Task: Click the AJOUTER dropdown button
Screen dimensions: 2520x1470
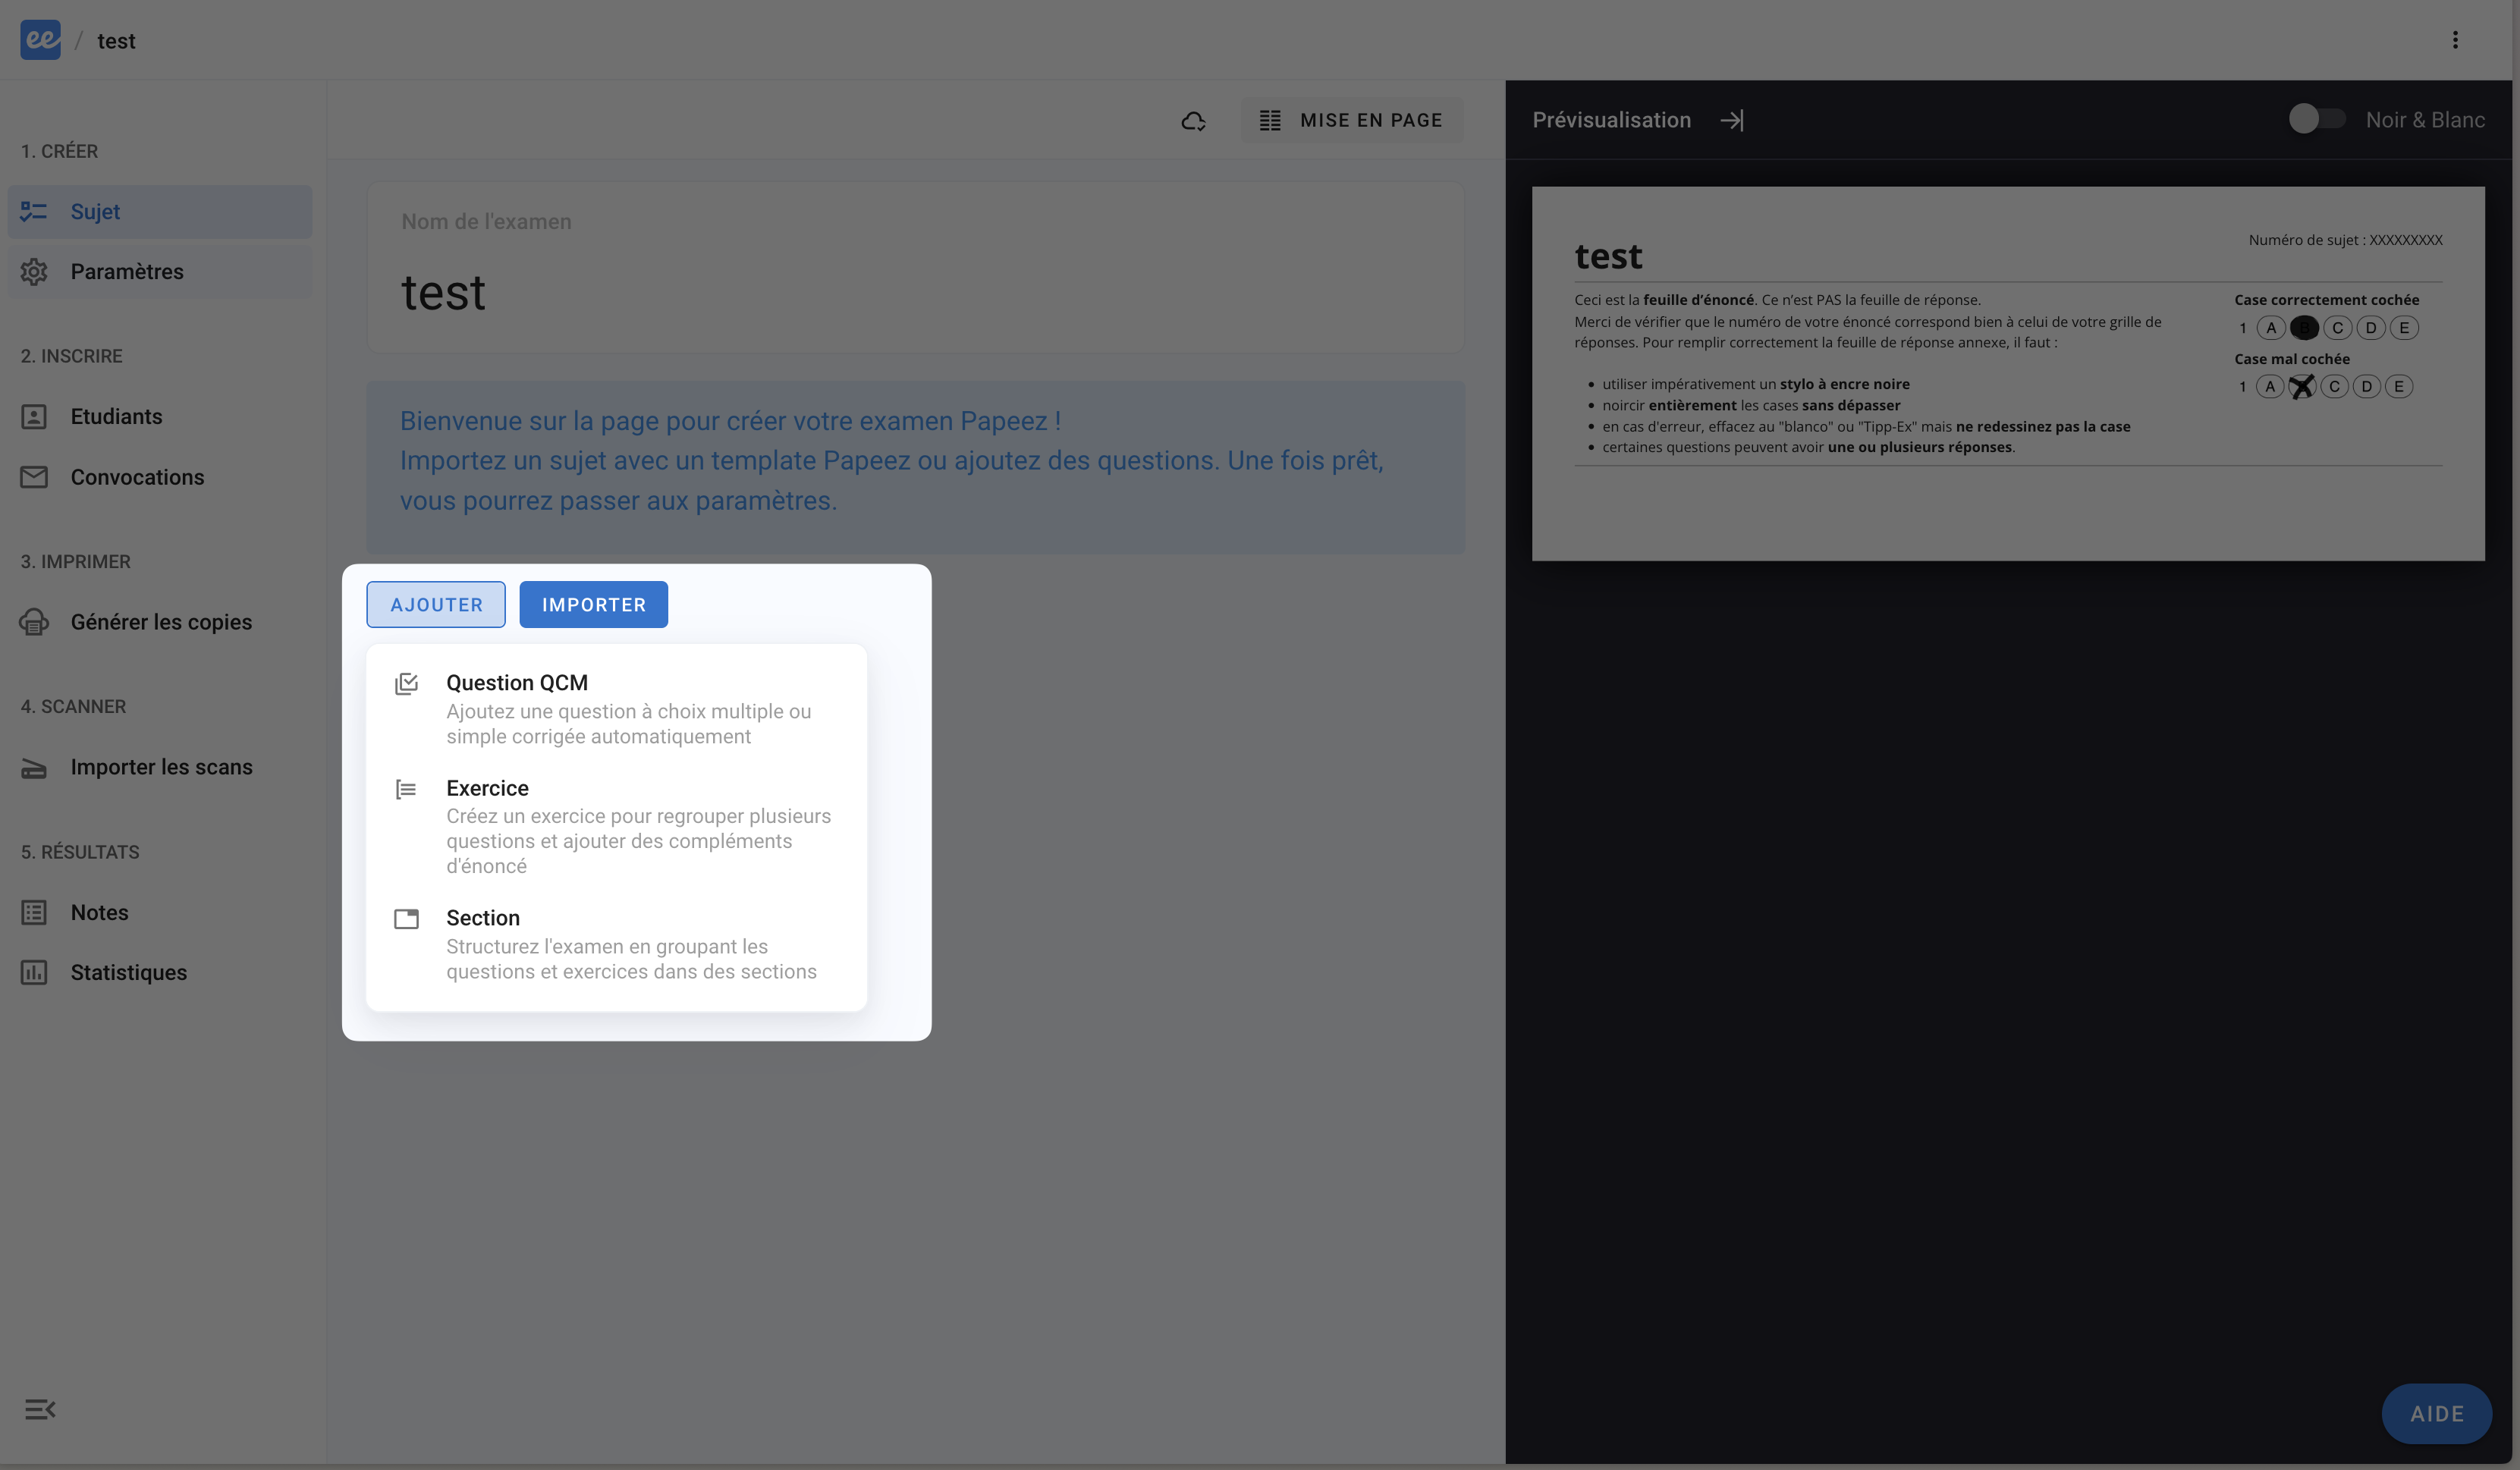Action: pyautogui.click(x=436, y=605)
